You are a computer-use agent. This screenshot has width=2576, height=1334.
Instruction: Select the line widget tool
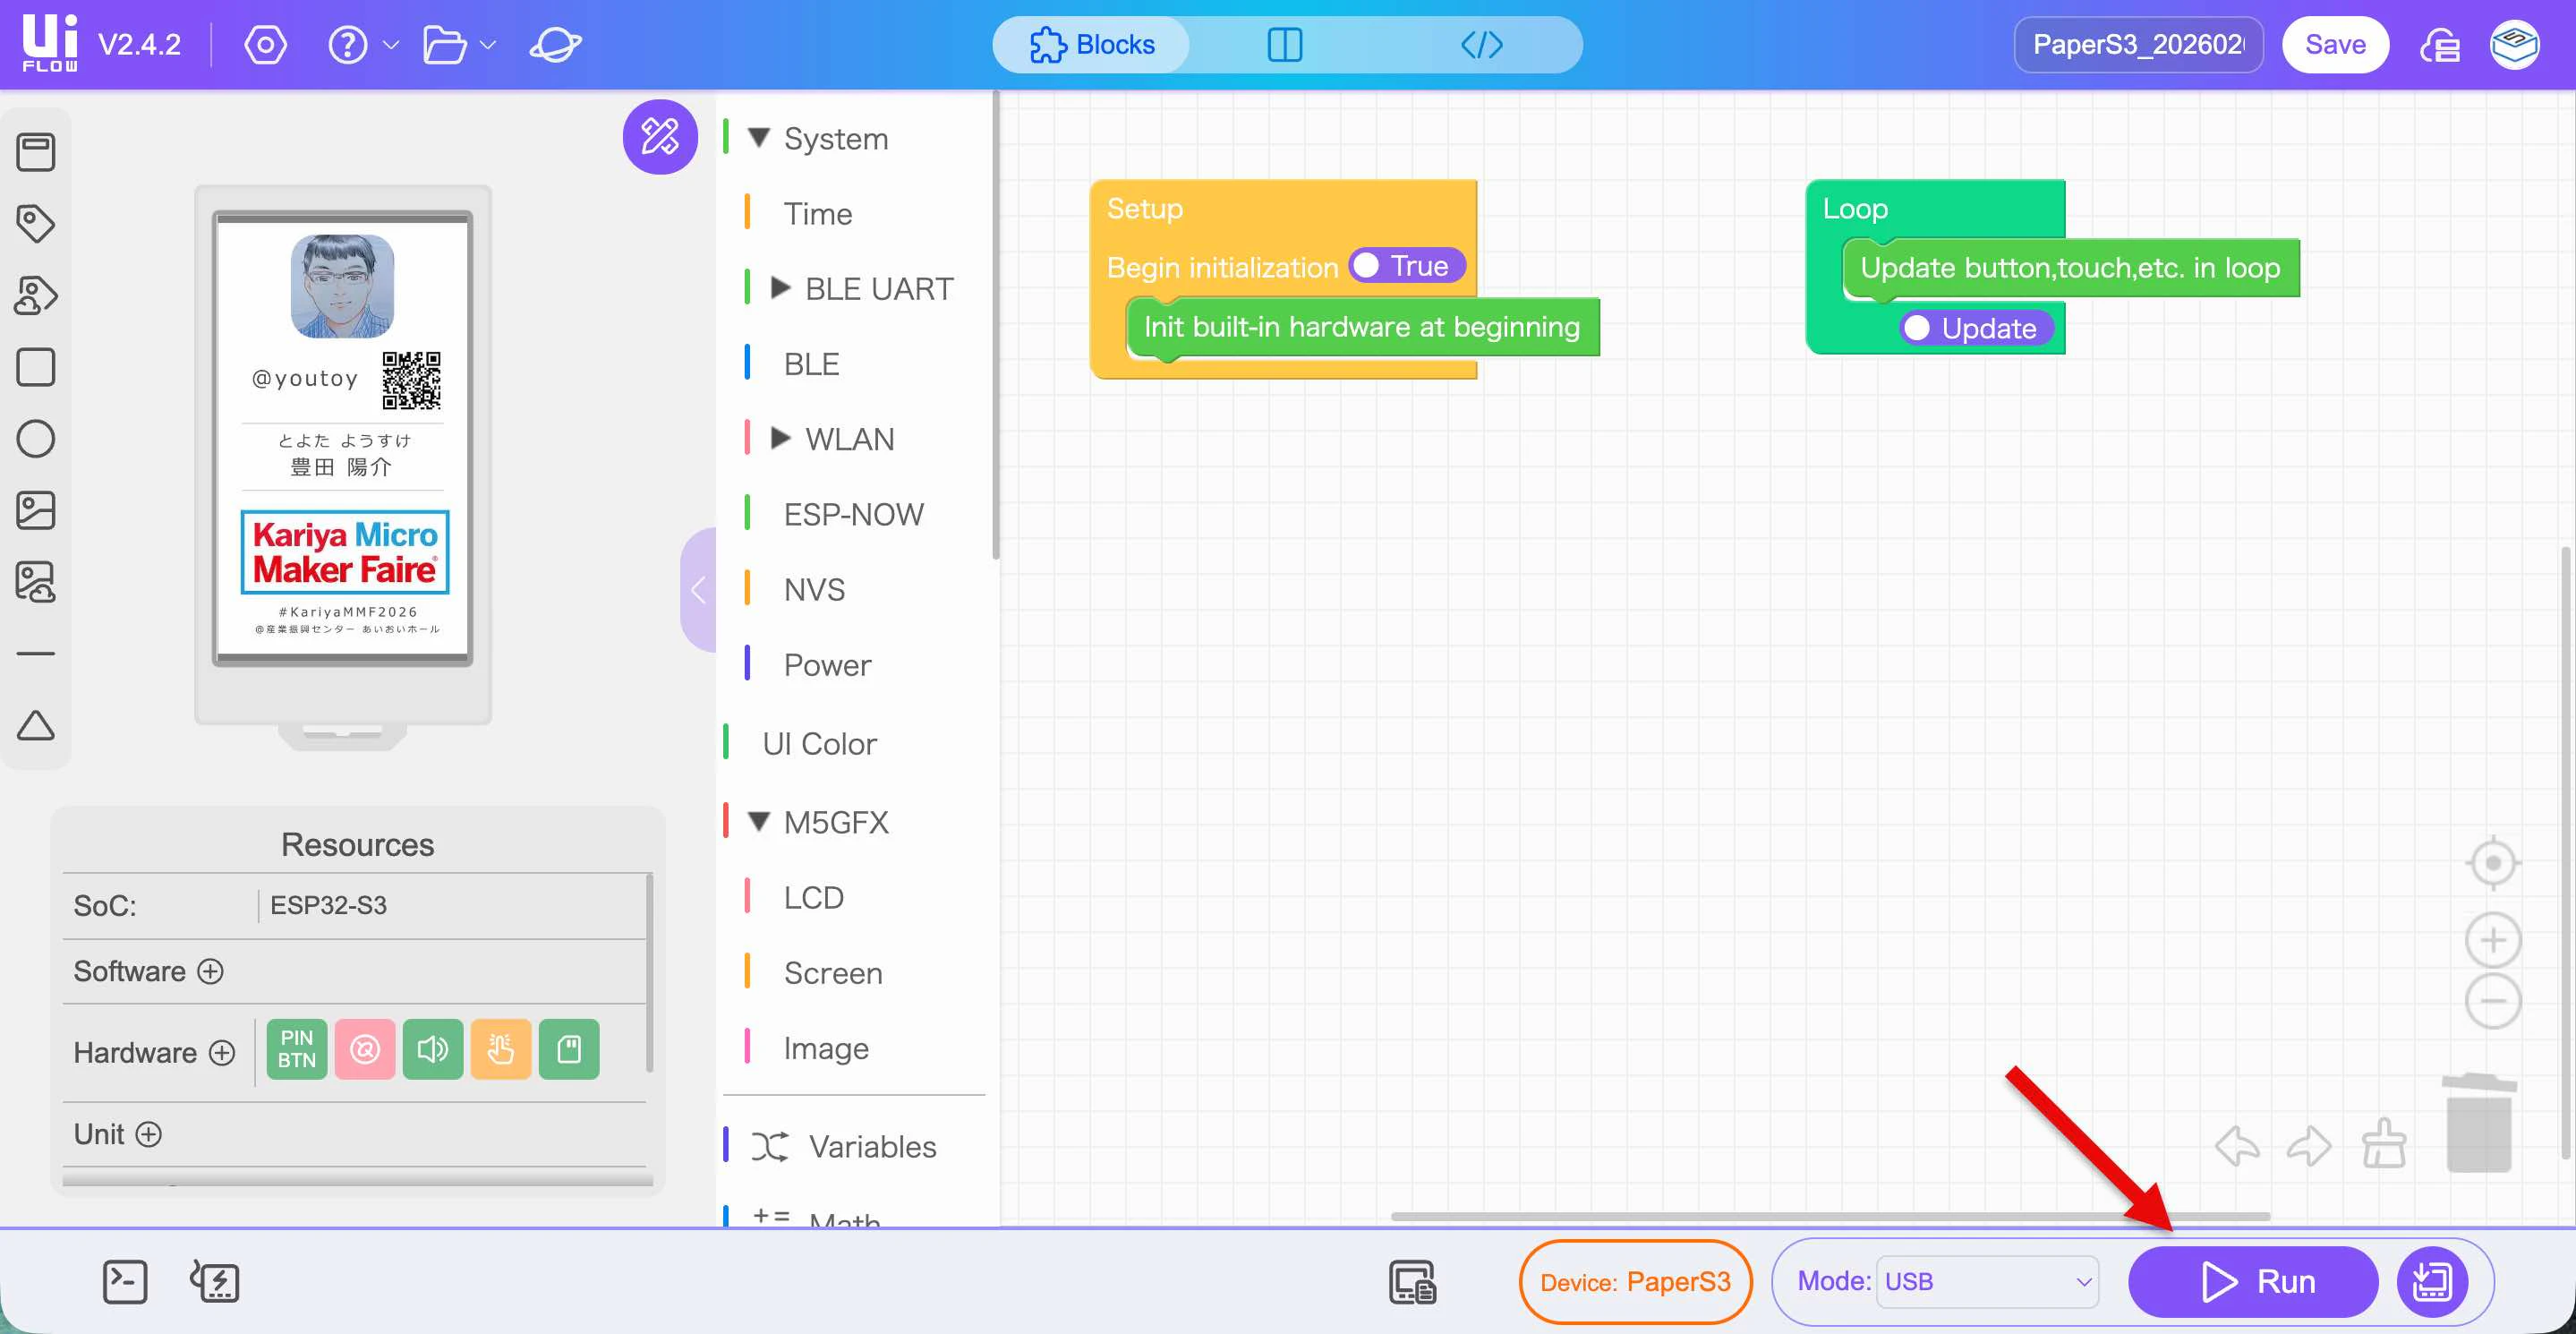coord(36,653)
